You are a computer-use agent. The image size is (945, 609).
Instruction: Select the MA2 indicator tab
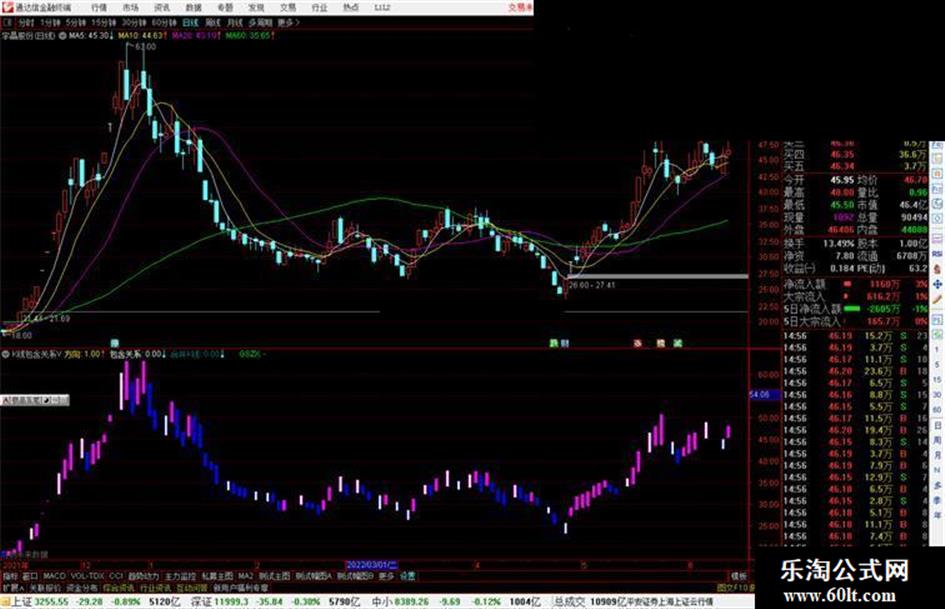pos(245,576)
